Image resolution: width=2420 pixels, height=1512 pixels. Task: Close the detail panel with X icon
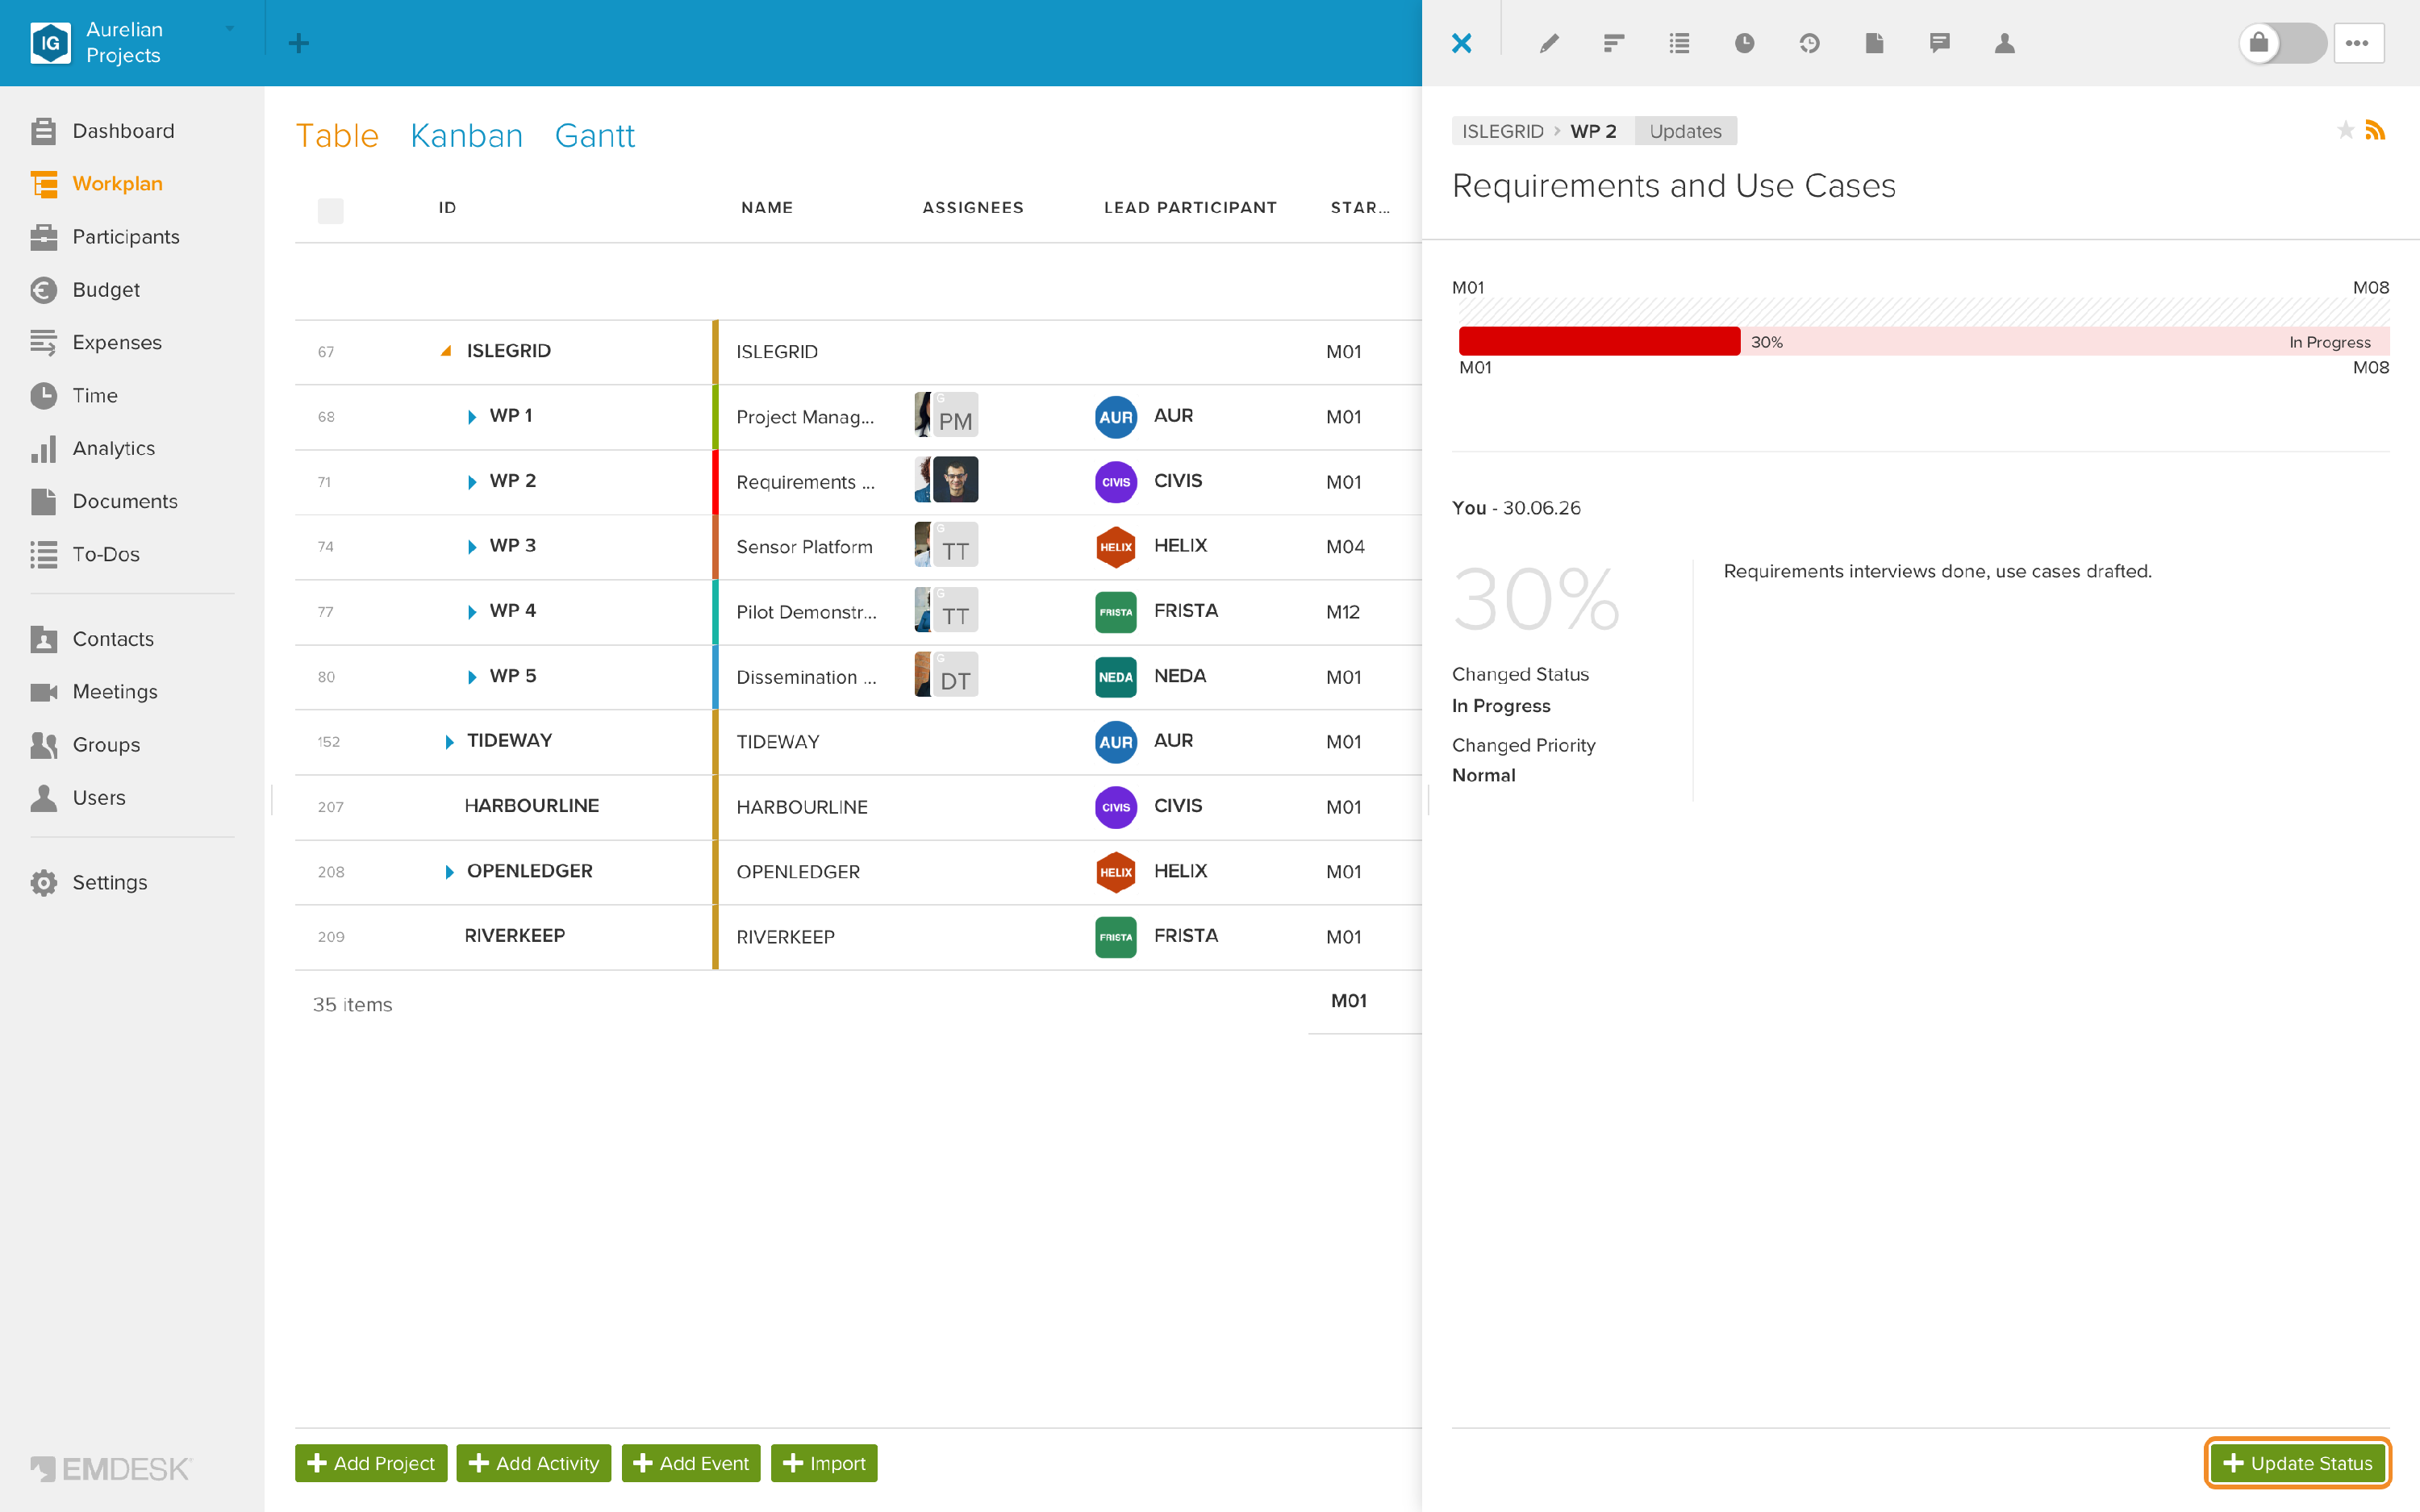pos(1461,43)
